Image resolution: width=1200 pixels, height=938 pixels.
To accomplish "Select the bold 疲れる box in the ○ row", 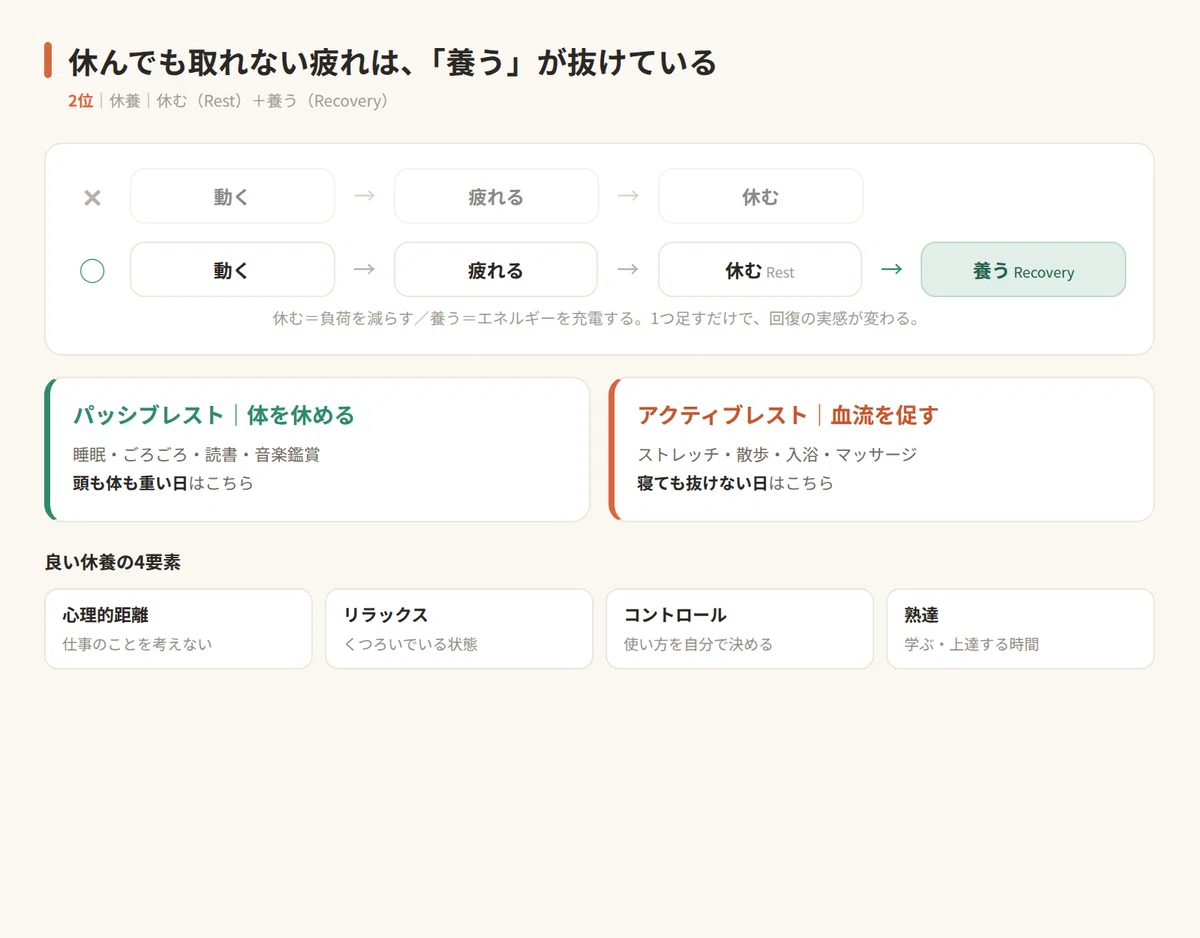I will coord(496,270).
